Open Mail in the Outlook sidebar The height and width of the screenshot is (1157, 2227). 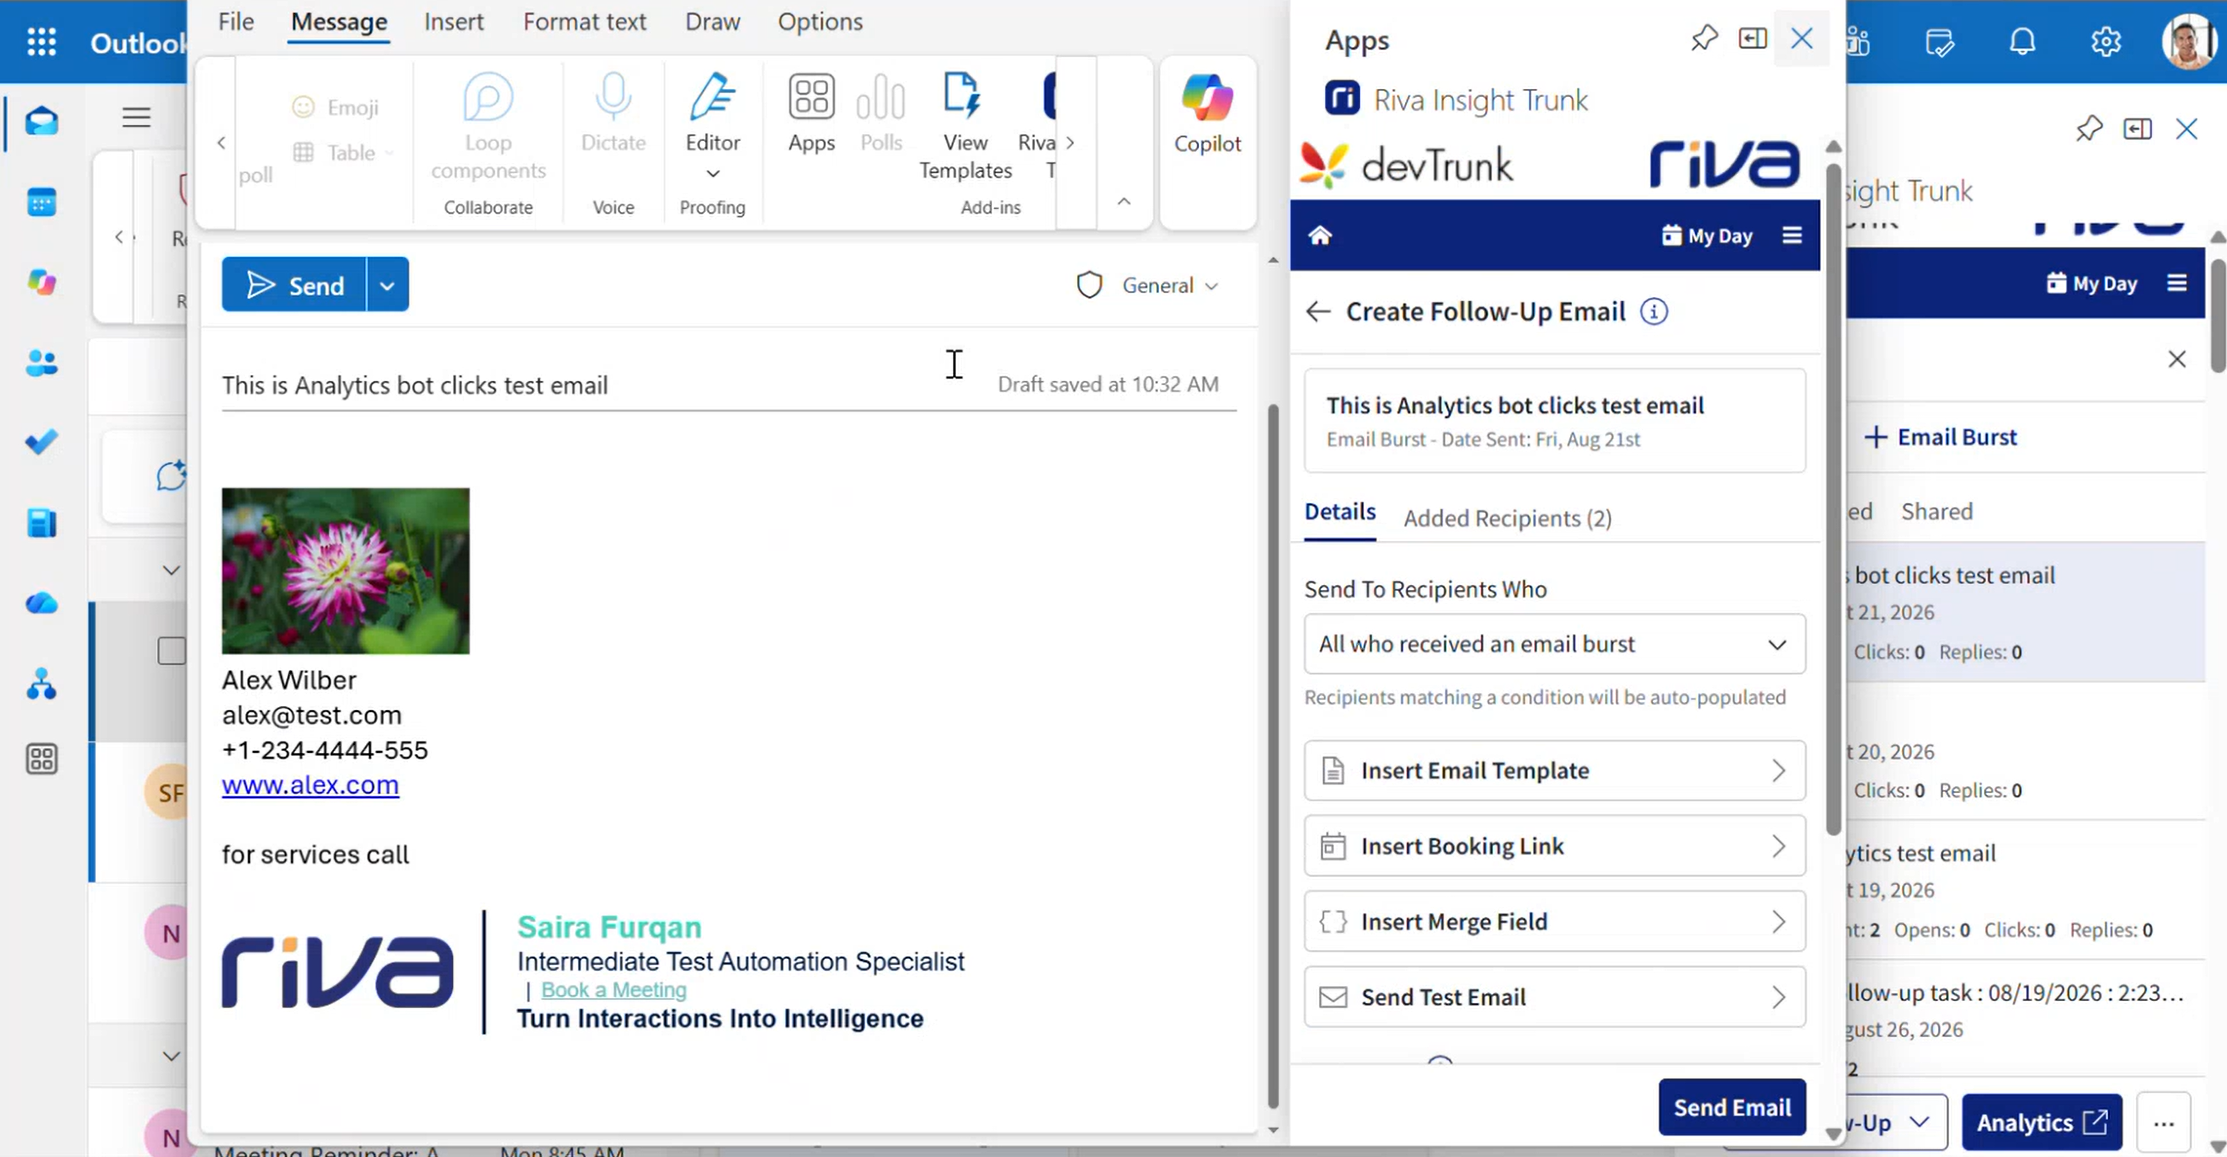point(41,121)
